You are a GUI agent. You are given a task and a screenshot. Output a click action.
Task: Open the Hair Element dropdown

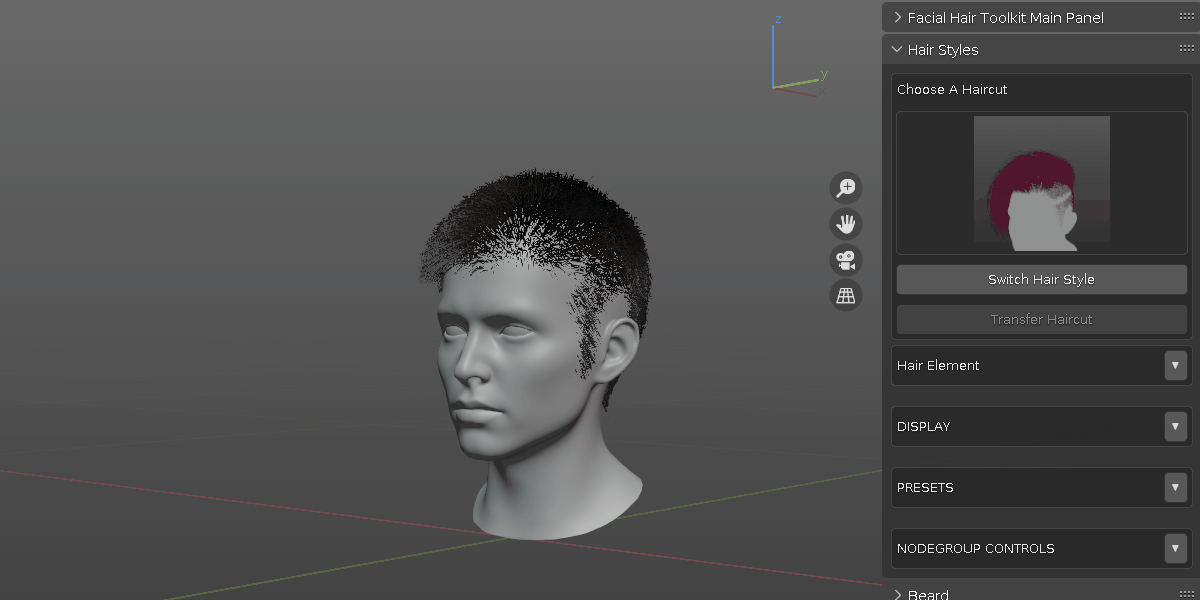coord(1175,365)
